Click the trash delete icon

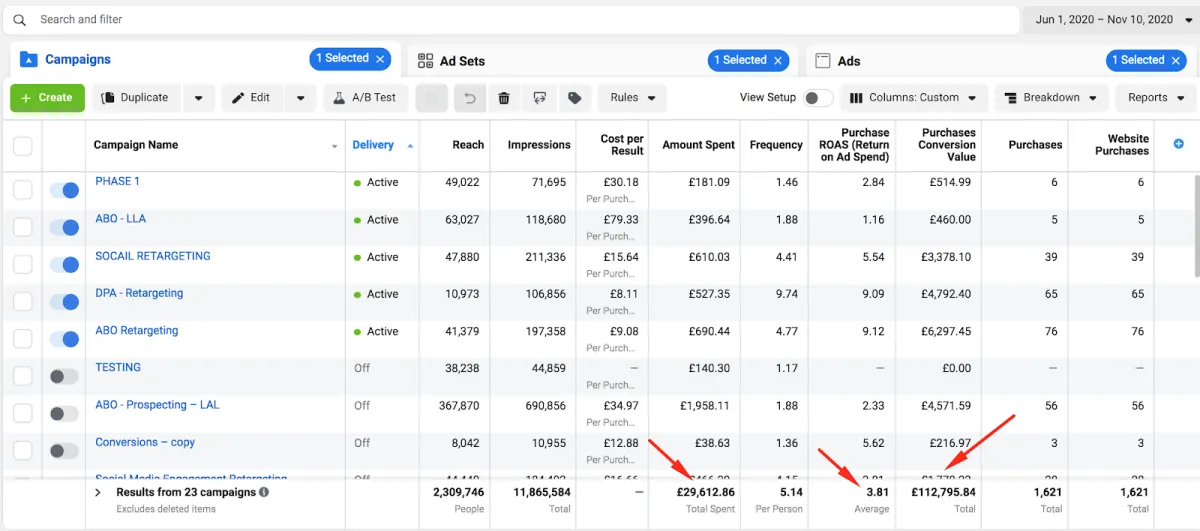coord(504,98)
